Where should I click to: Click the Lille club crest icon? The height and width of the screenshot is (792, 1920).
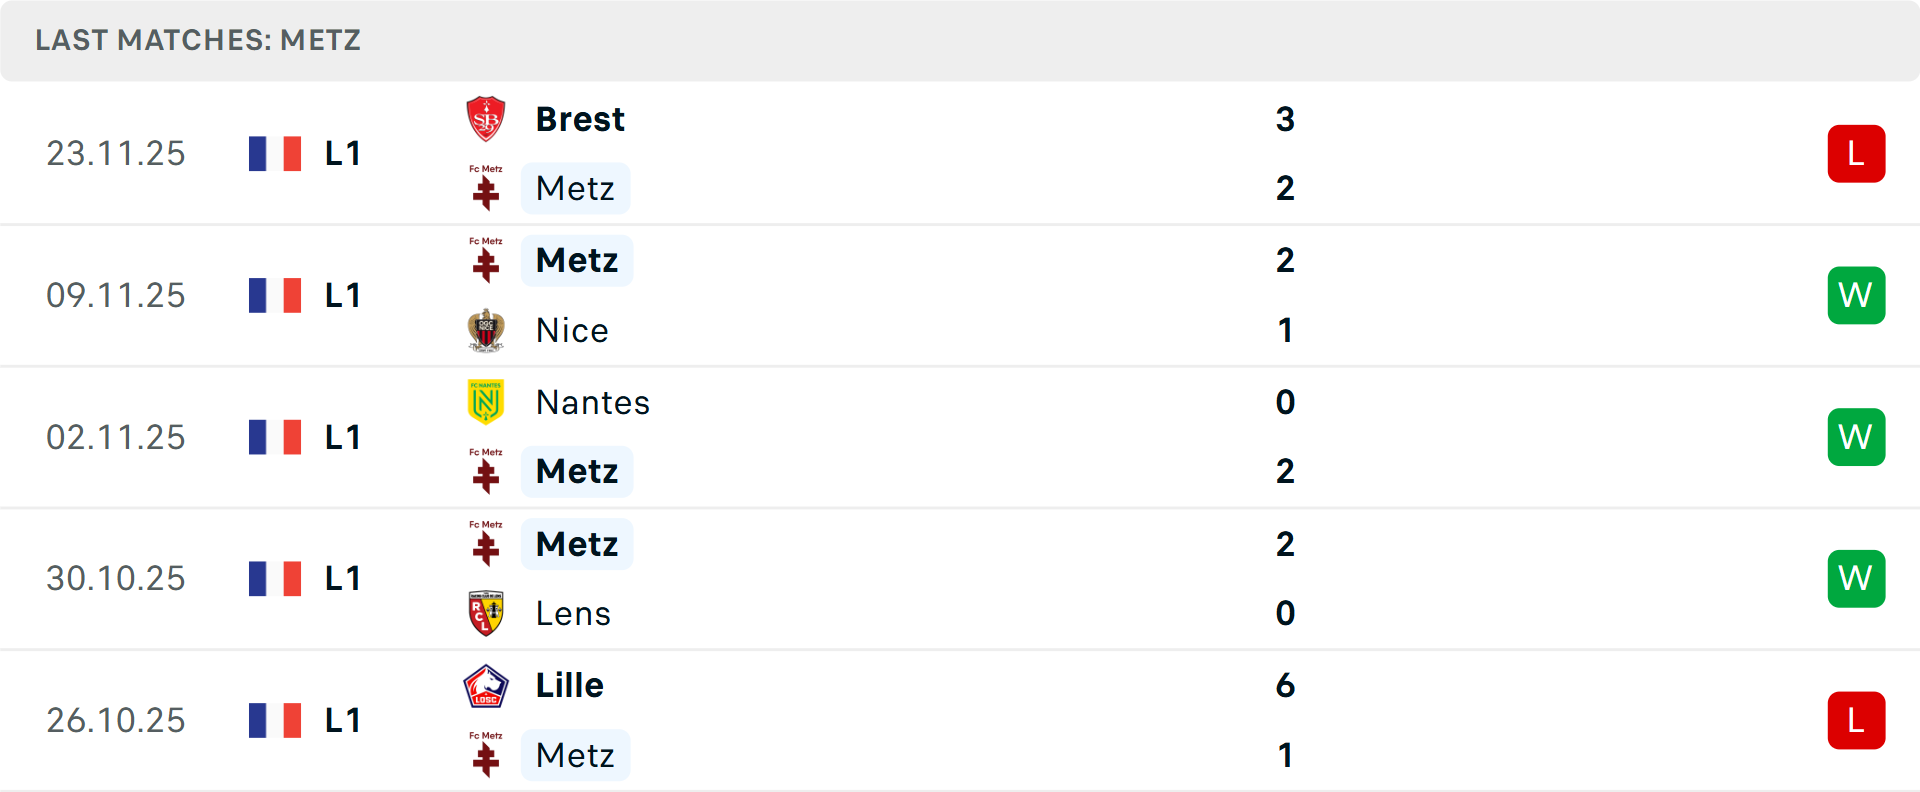486,686
